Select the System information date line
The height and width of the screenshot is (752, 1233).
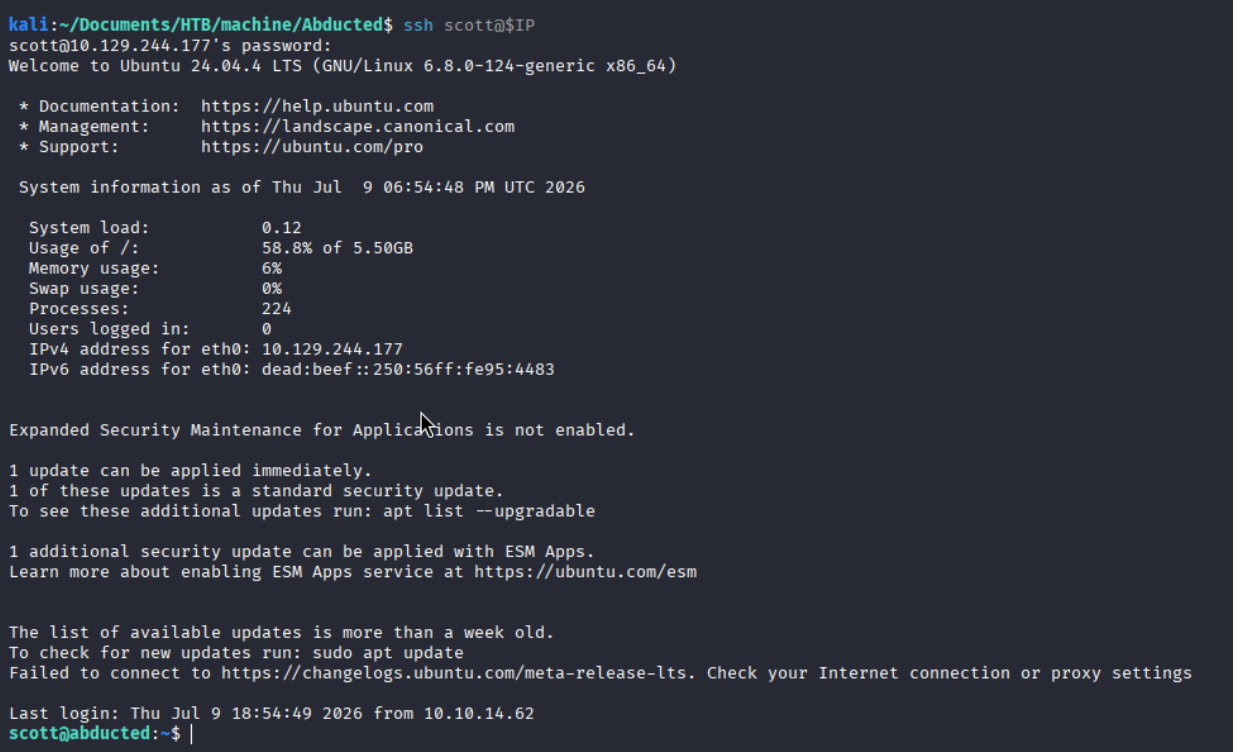(x=302, y=187)
